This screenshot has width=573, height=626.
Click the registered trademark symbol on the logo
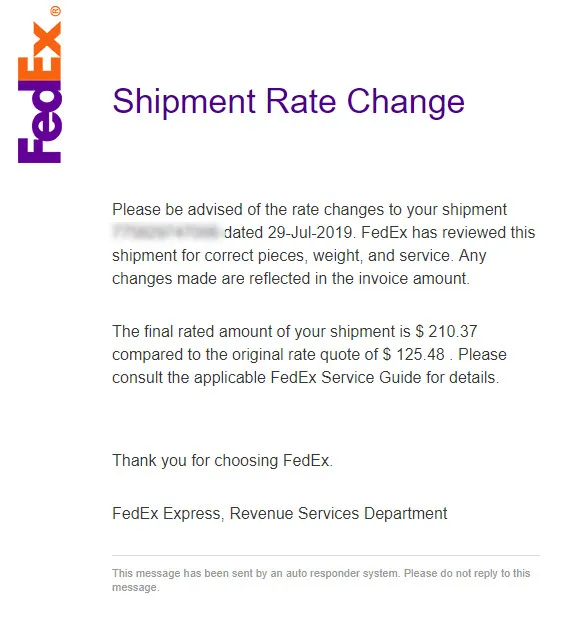pyautogui.click(x=56, y=11)
